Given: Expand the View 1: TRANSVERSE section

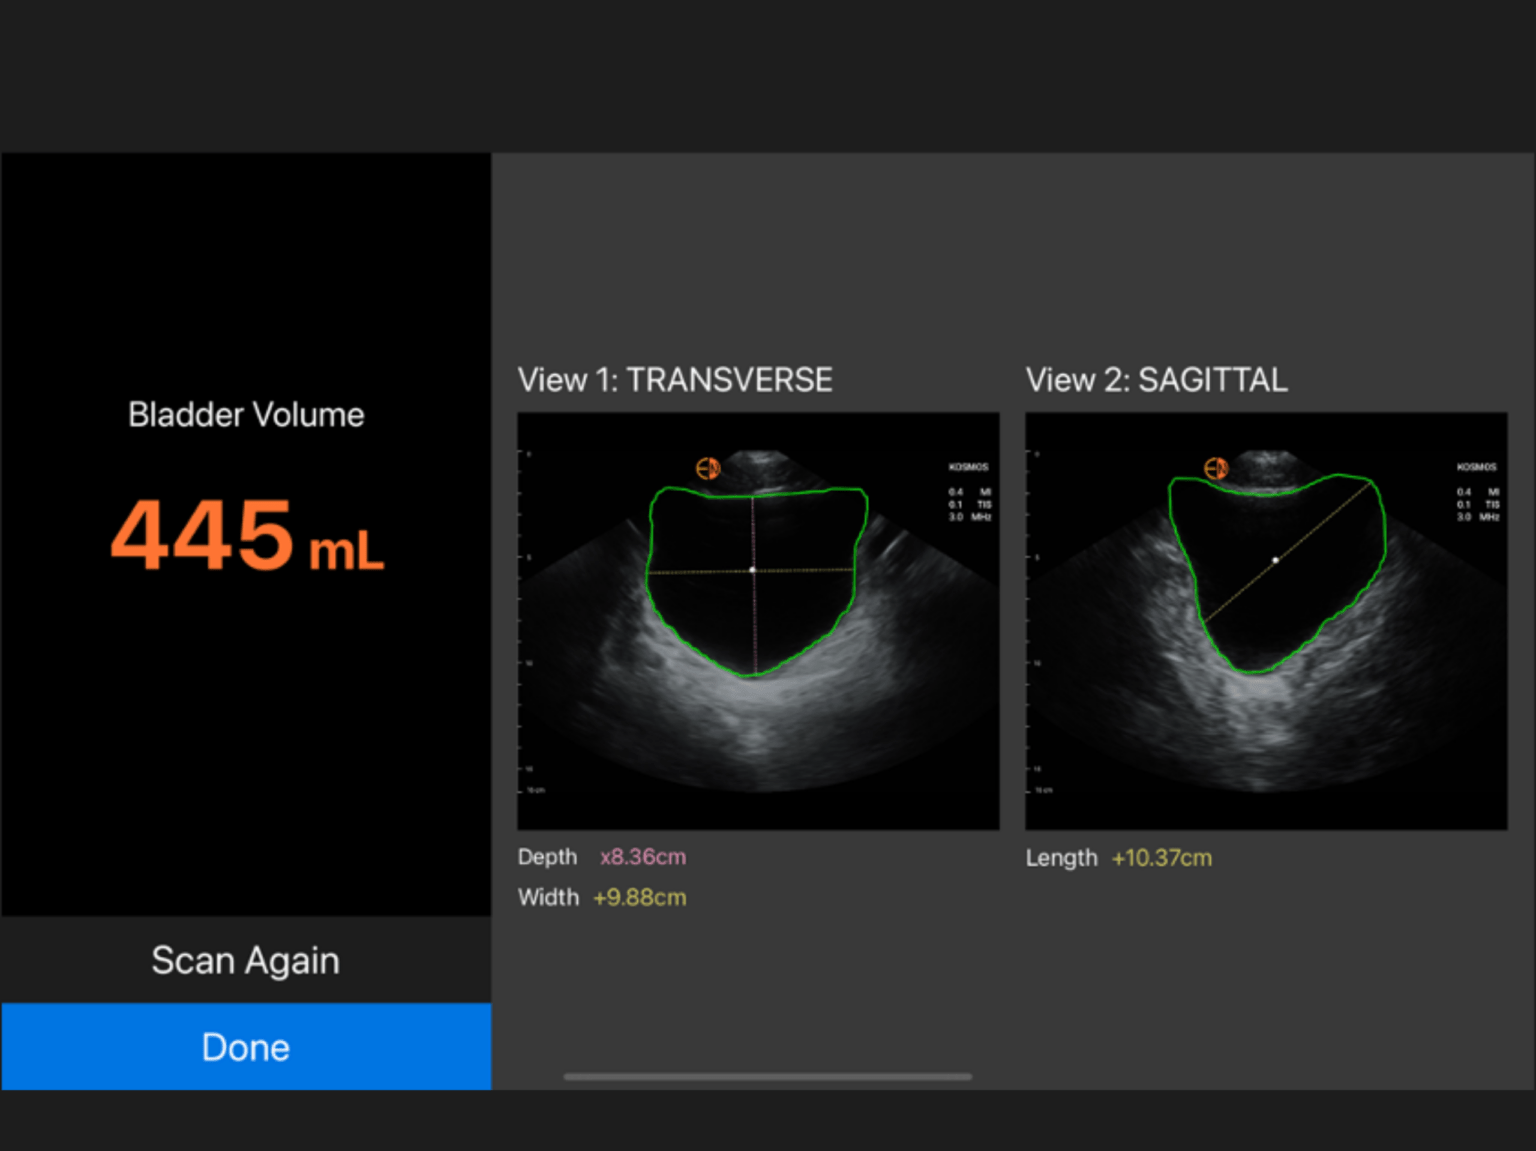Looking at the screenshot, I should (x=675, y=380).
